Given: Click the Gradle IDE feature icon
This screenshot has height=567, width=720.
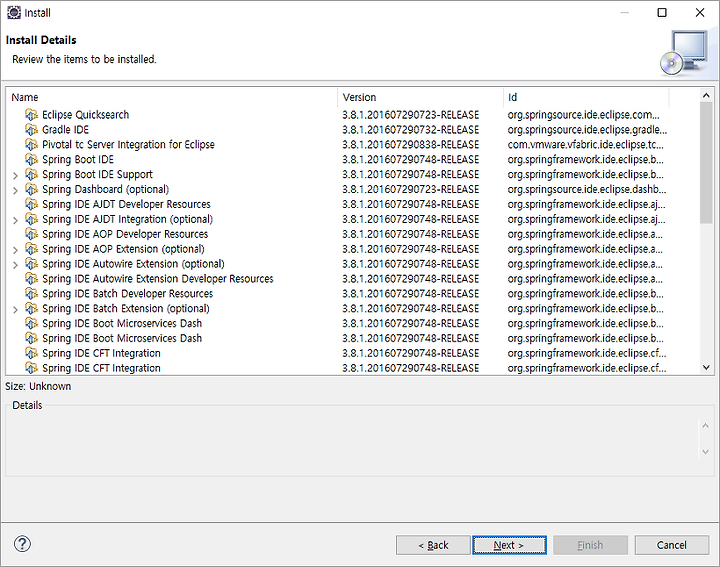Looking at the screenshot, I should pos(31,129).
